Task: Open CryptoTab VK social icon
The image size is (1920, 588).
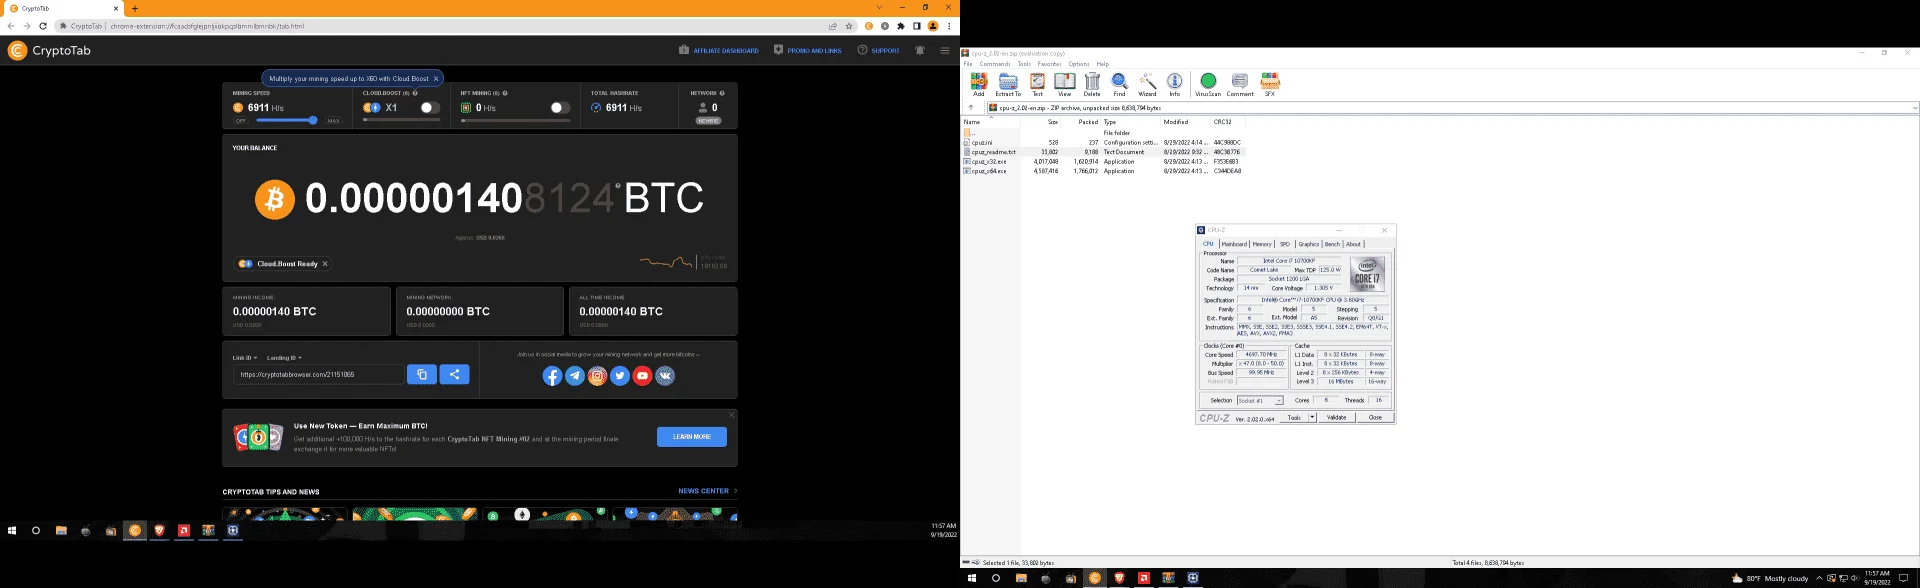Action: [665, 376]
